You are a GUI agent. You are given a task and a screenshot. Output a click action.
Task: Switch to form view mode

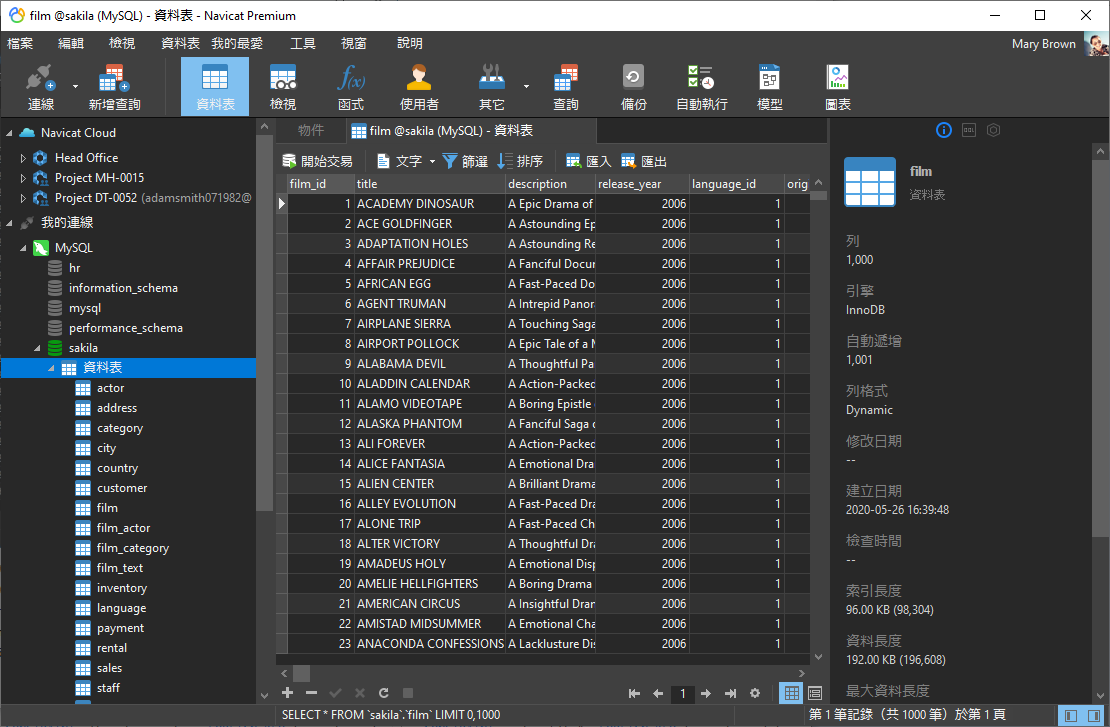click(x=815, y=692)
